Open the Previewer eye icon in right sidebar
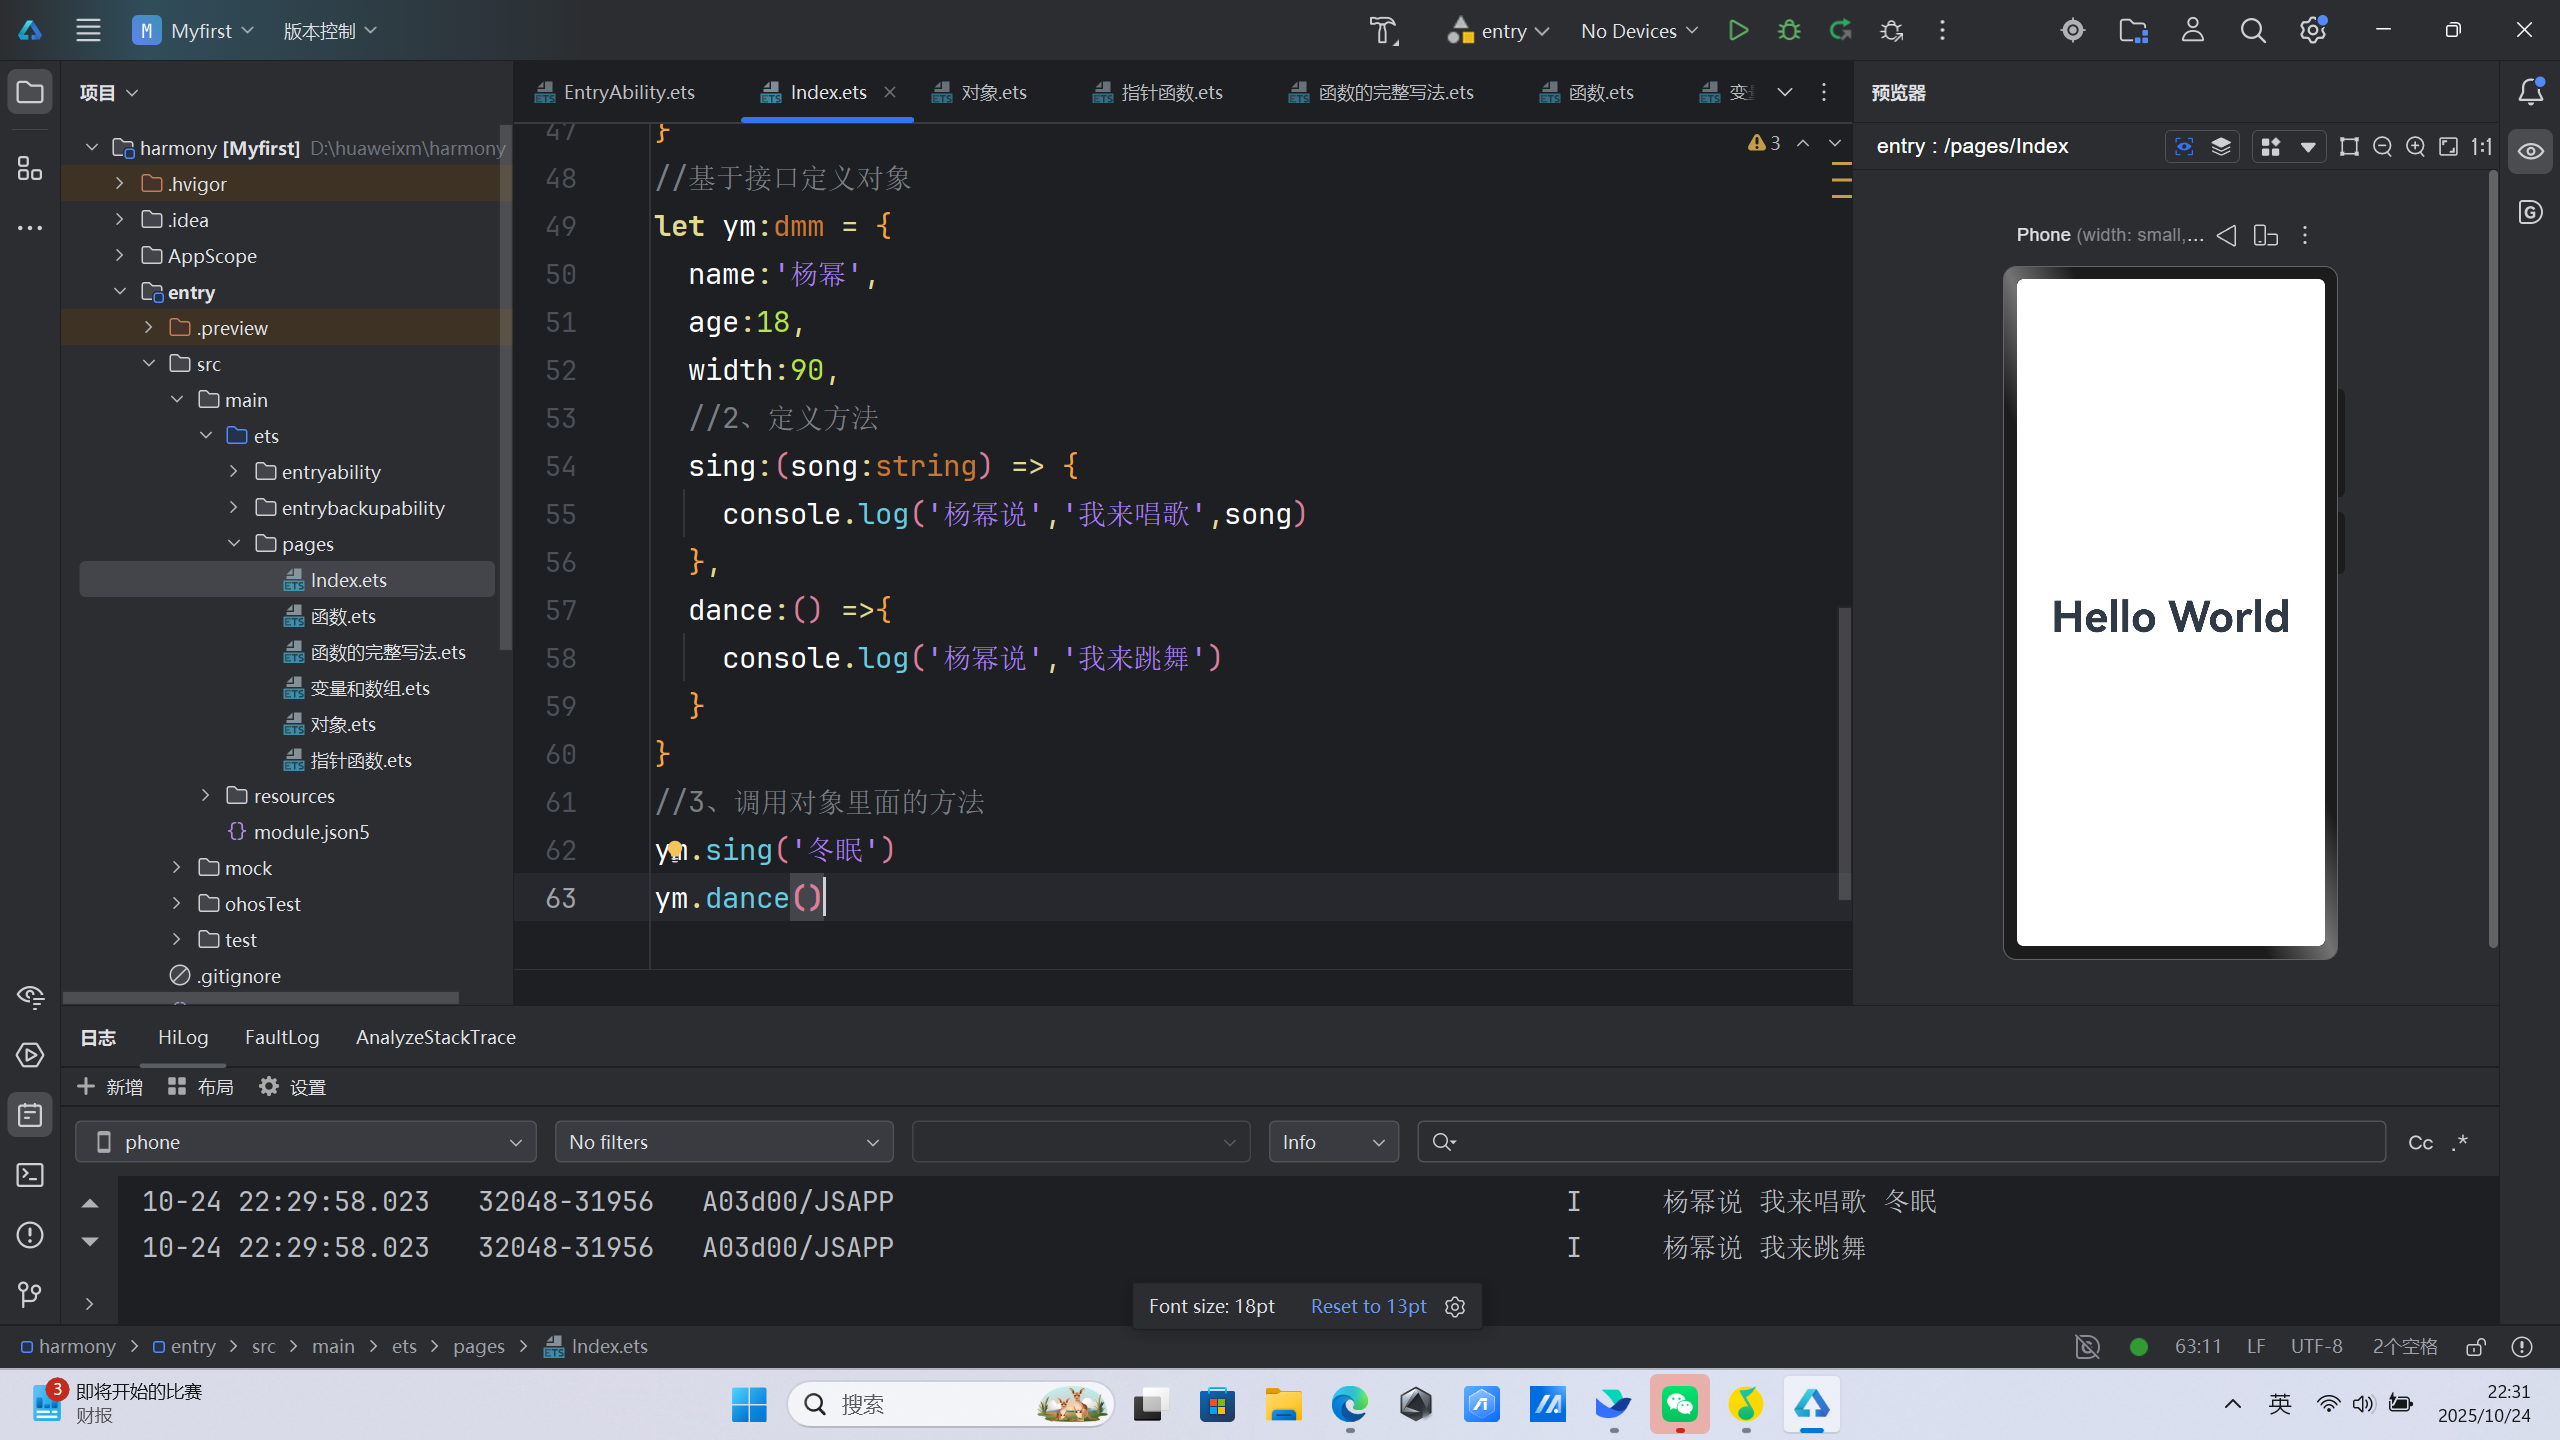The width and height of the screenshot is (2560, 1440). click(x=2531, y=151)
